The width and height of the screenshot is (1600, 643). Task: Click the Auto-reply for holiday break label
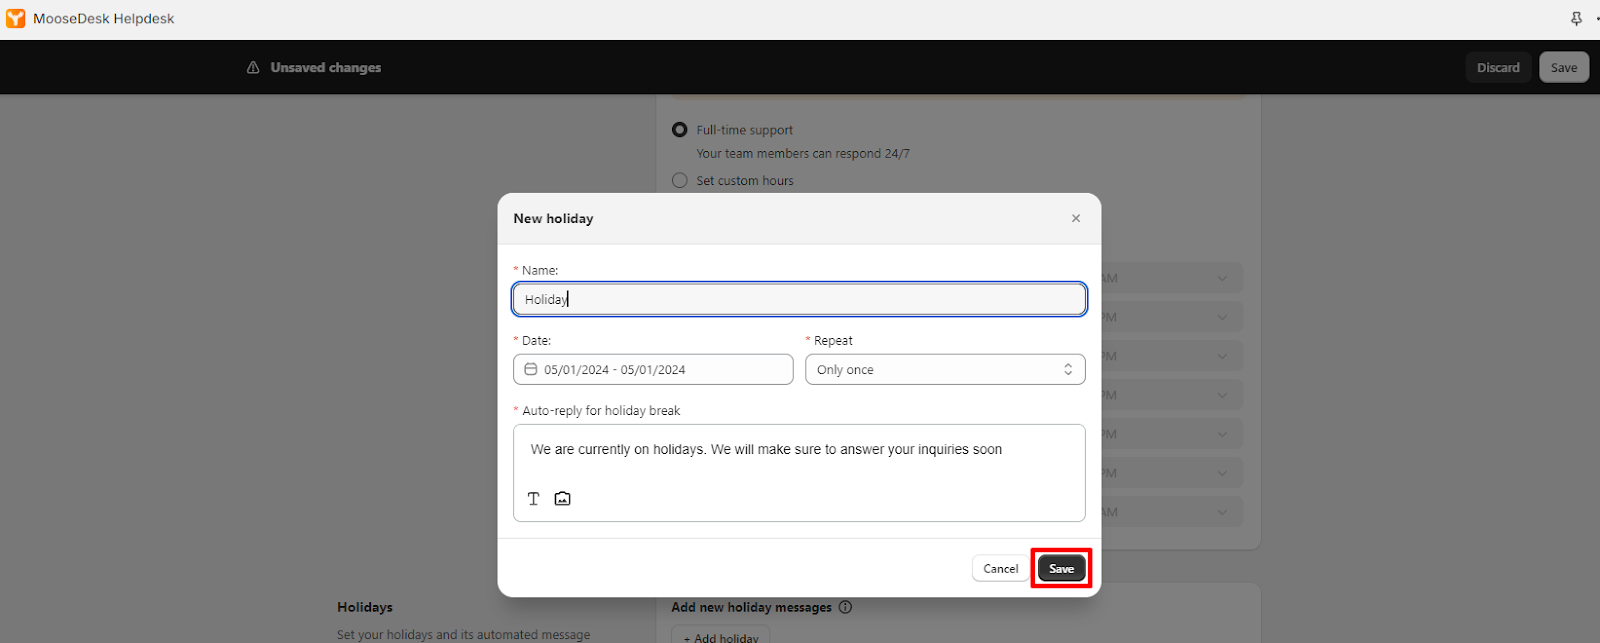(x=601, y=411)
